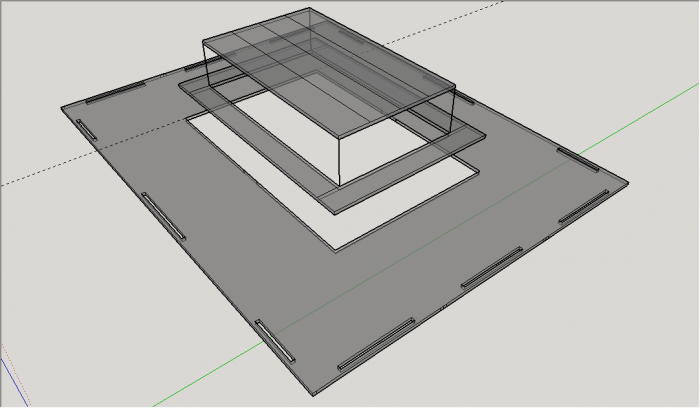Select the top face of the transparent box
This screenshot has height=408, width=700.
(x=330, y=70)
